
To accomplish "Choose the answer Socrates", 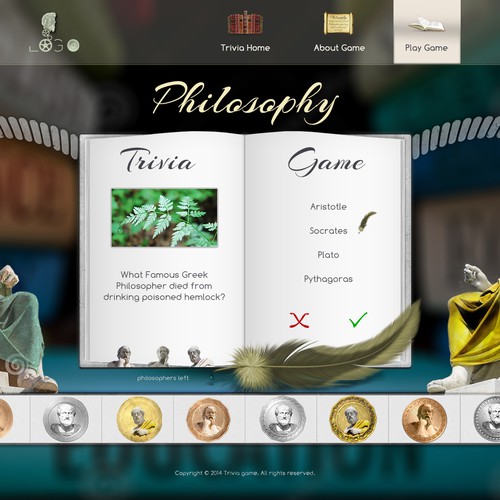I will point(328,231).
